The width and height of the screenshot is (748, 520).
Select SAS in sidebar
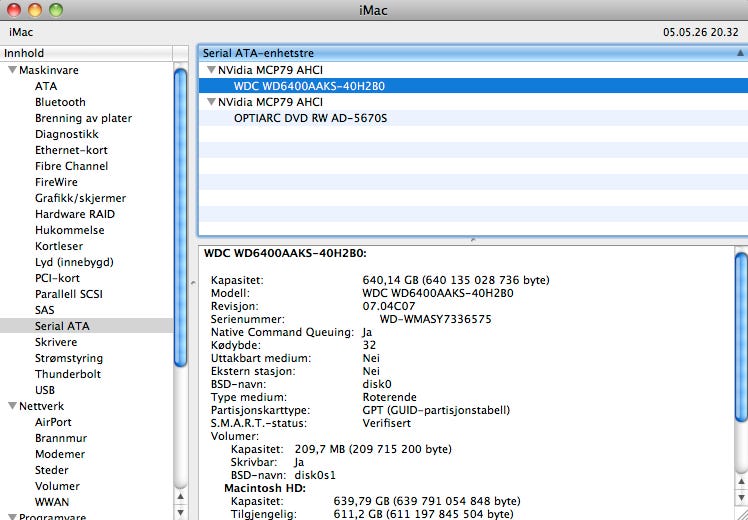[44, 310]
